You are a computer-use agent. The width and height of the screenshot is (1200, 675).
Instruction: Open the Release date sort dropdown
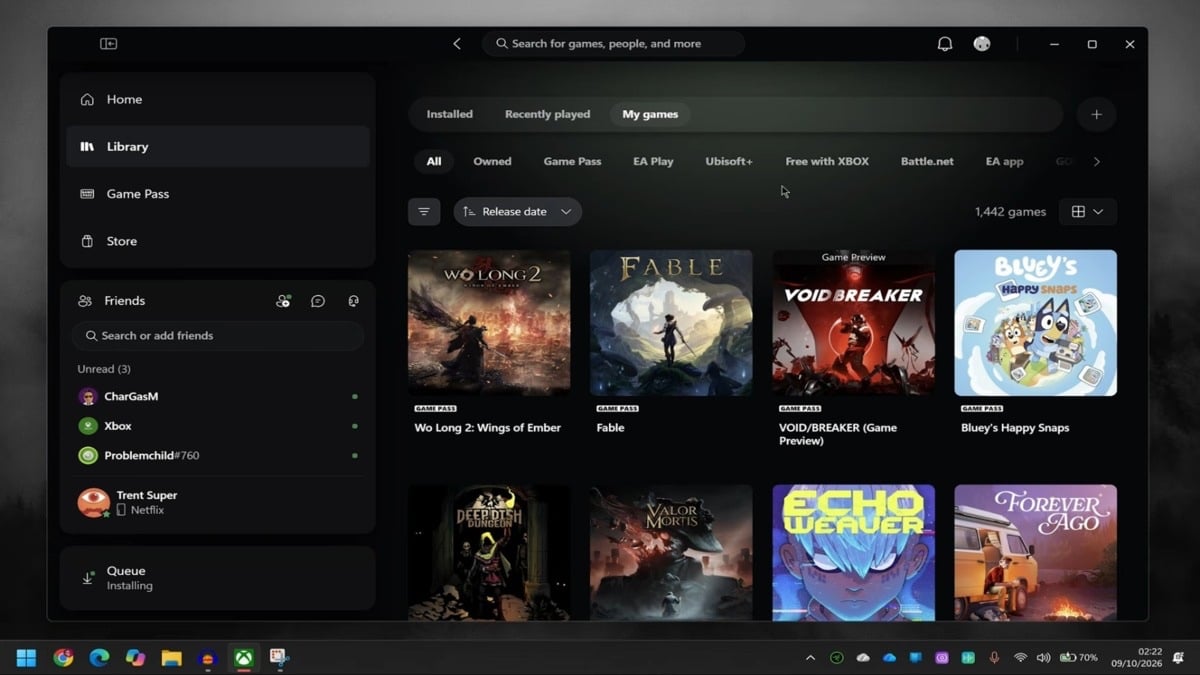pyautogui.click(x=518, y=212)
